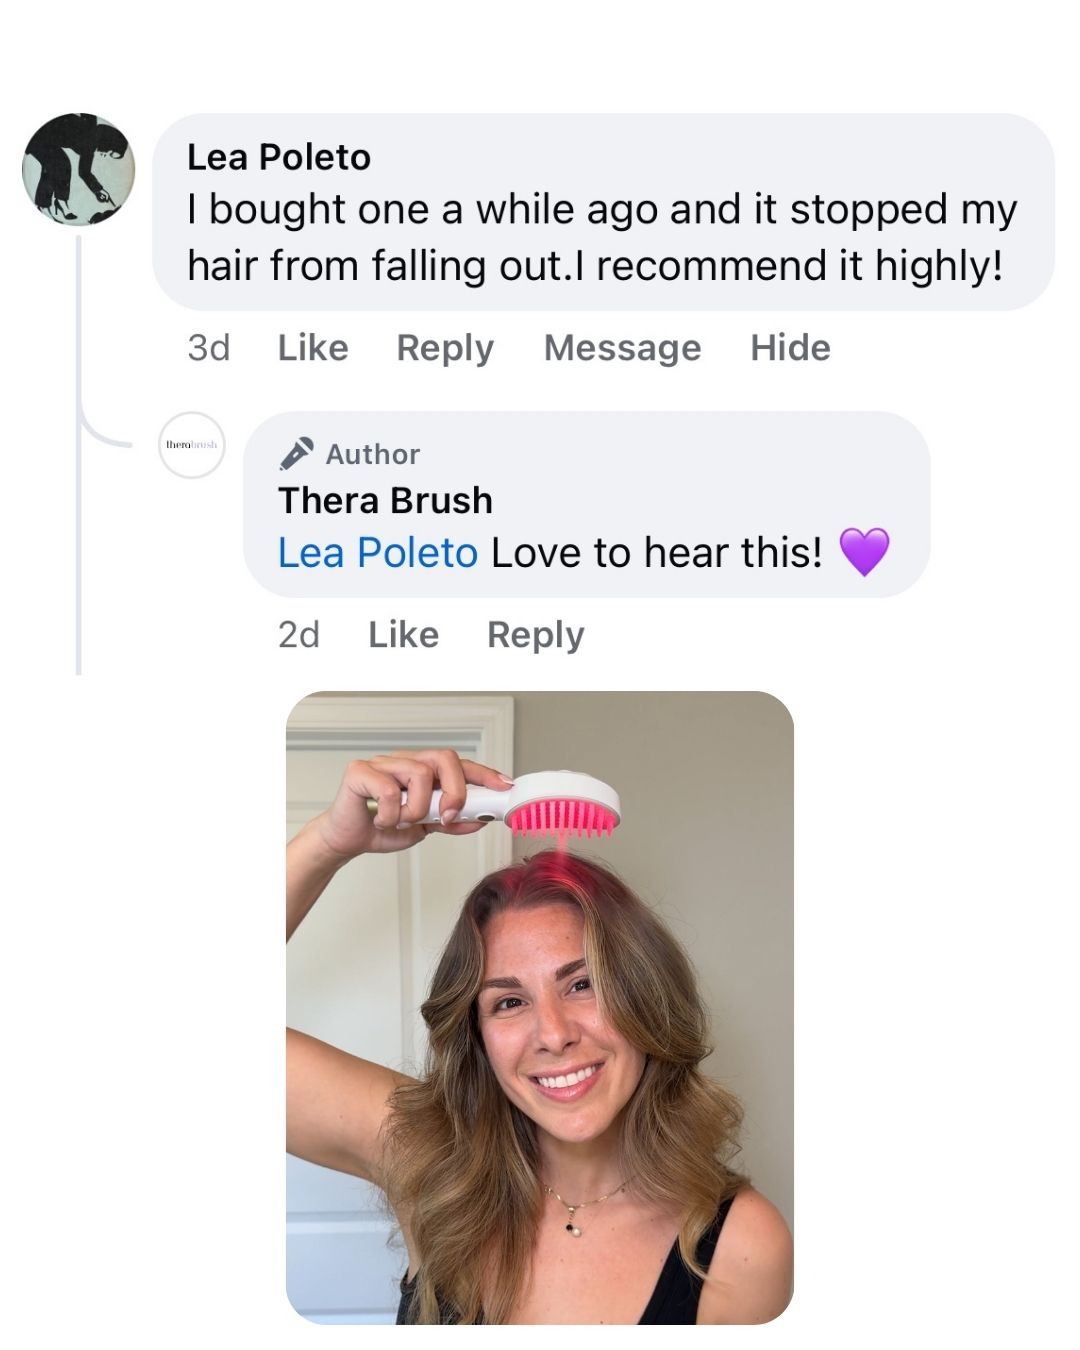The height and width of the screenshot is (1350, 1080).
Task: Reply to the Thera Brush response
Action: [x=535, y=635]
